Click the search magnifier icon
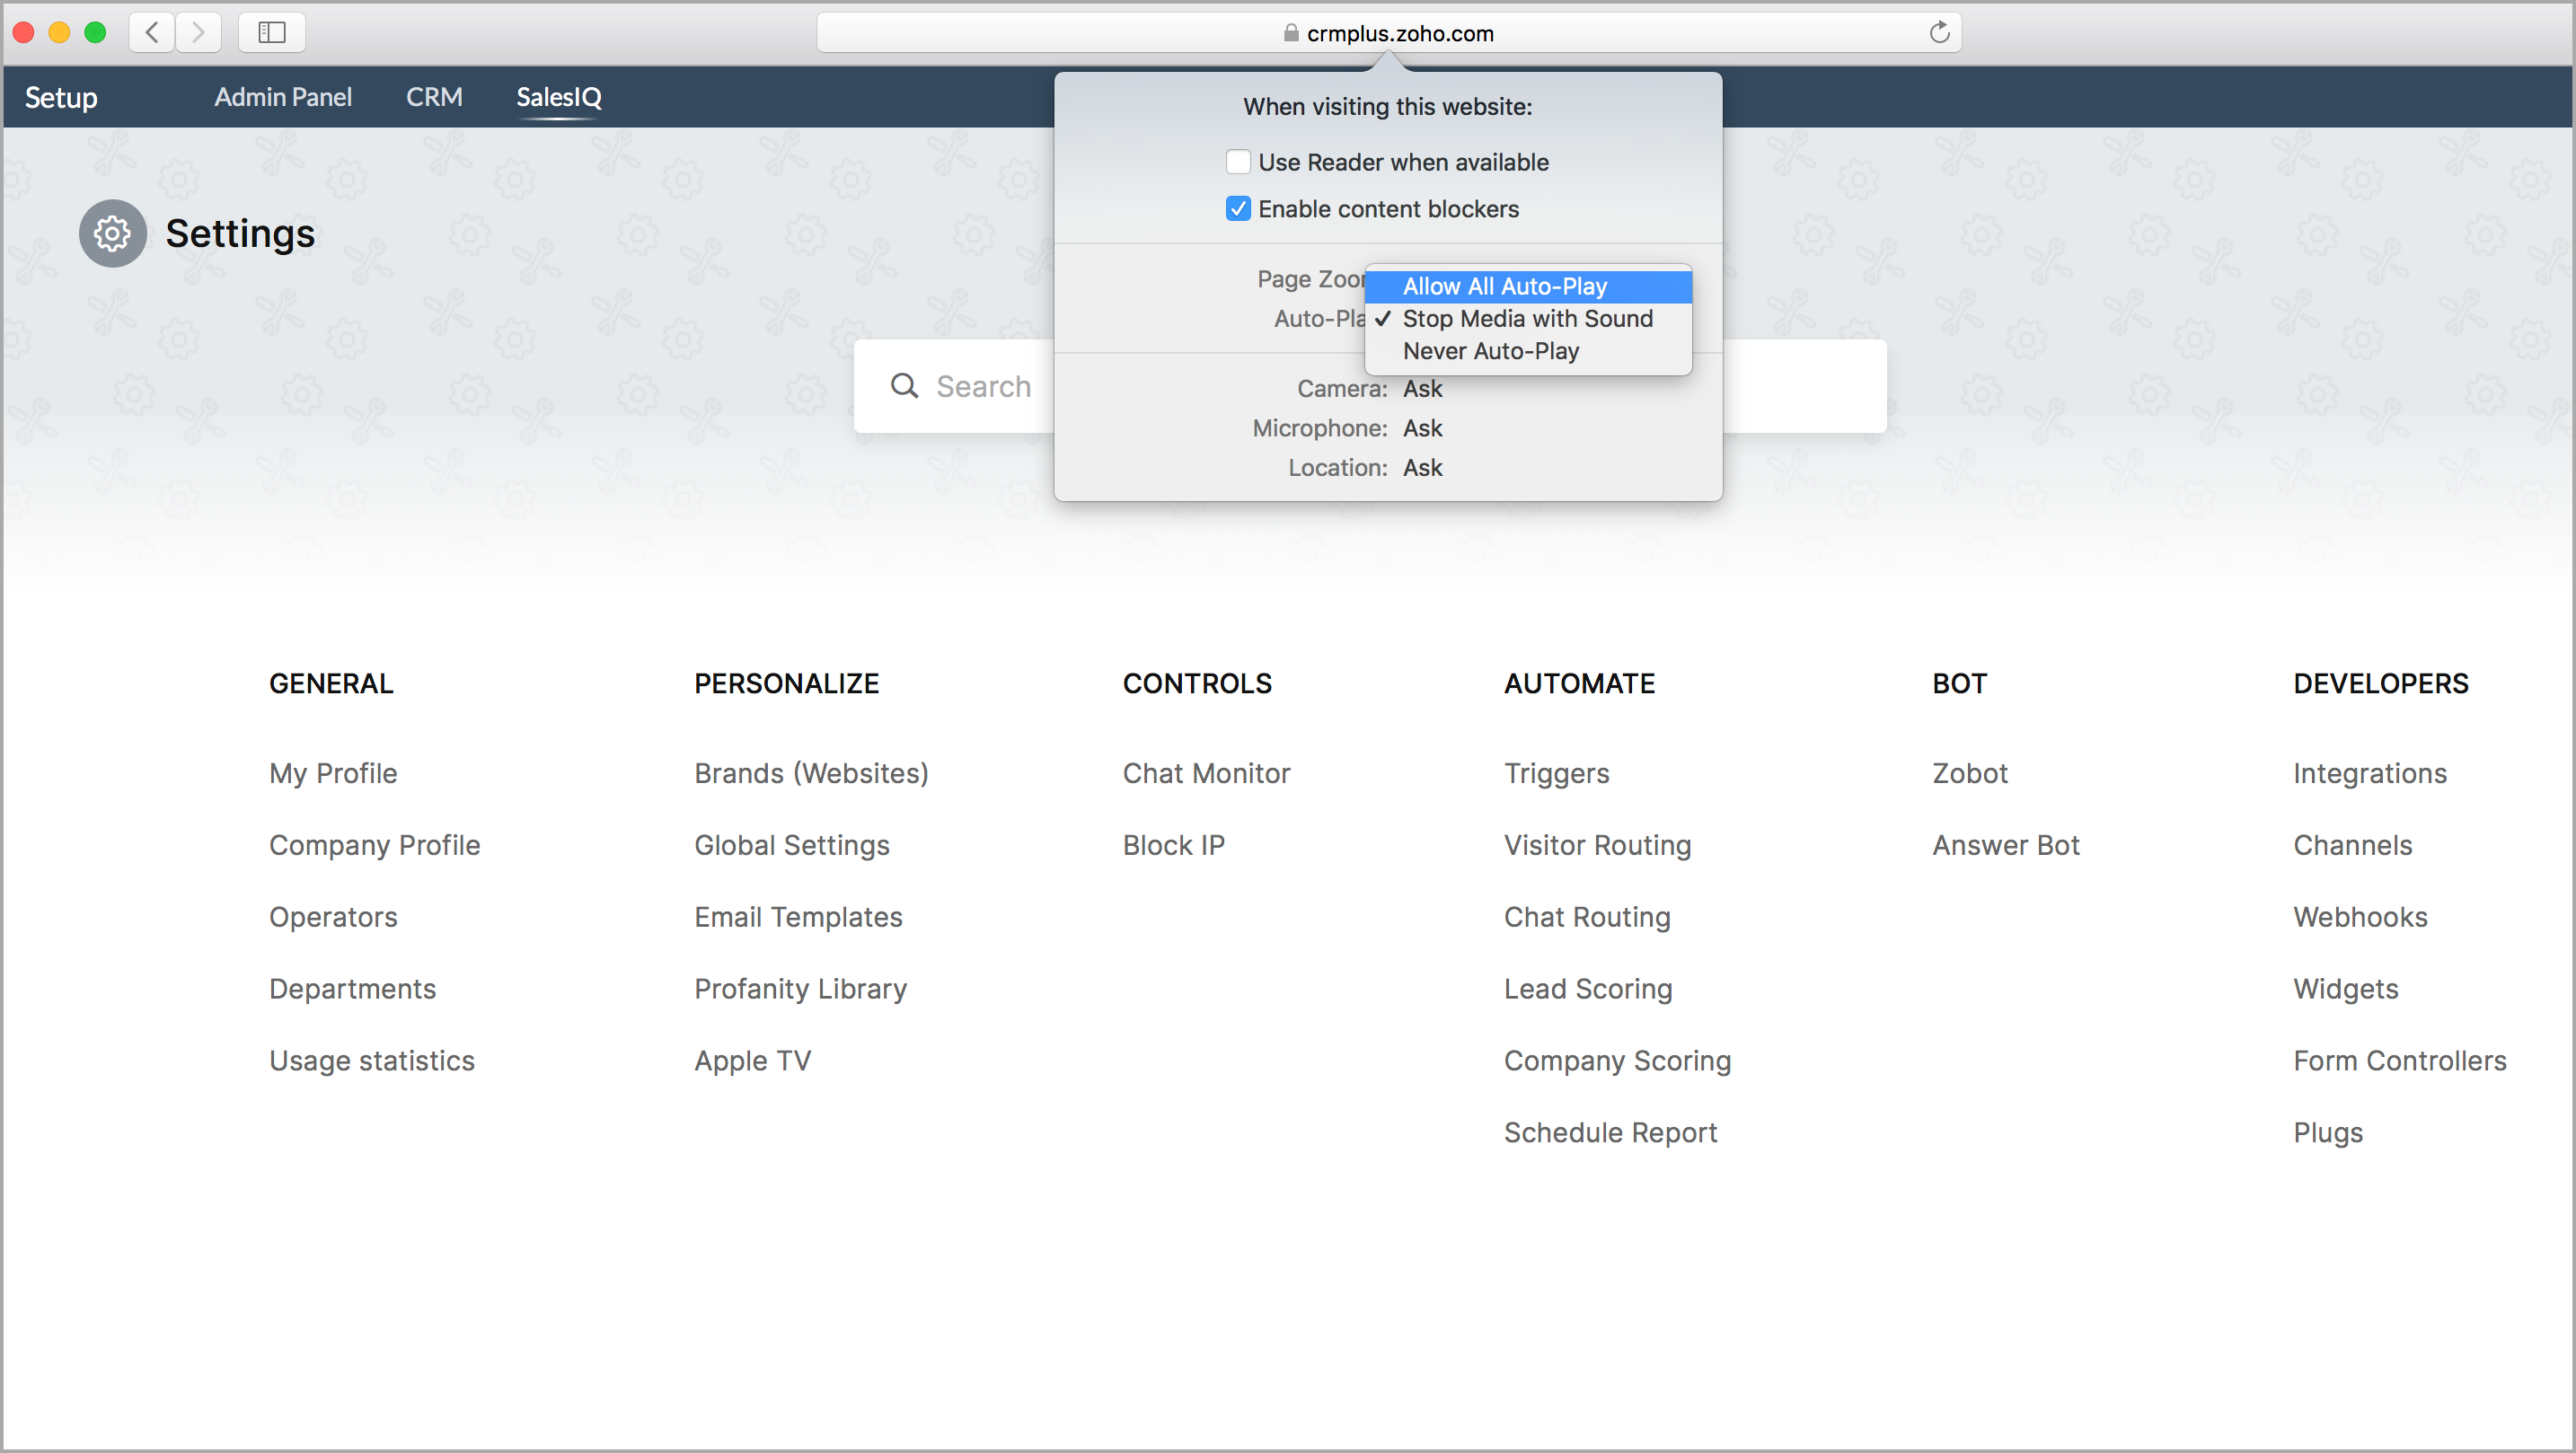The width and height of the screenshot is (2576, 1453). click(x=904, y=386)
